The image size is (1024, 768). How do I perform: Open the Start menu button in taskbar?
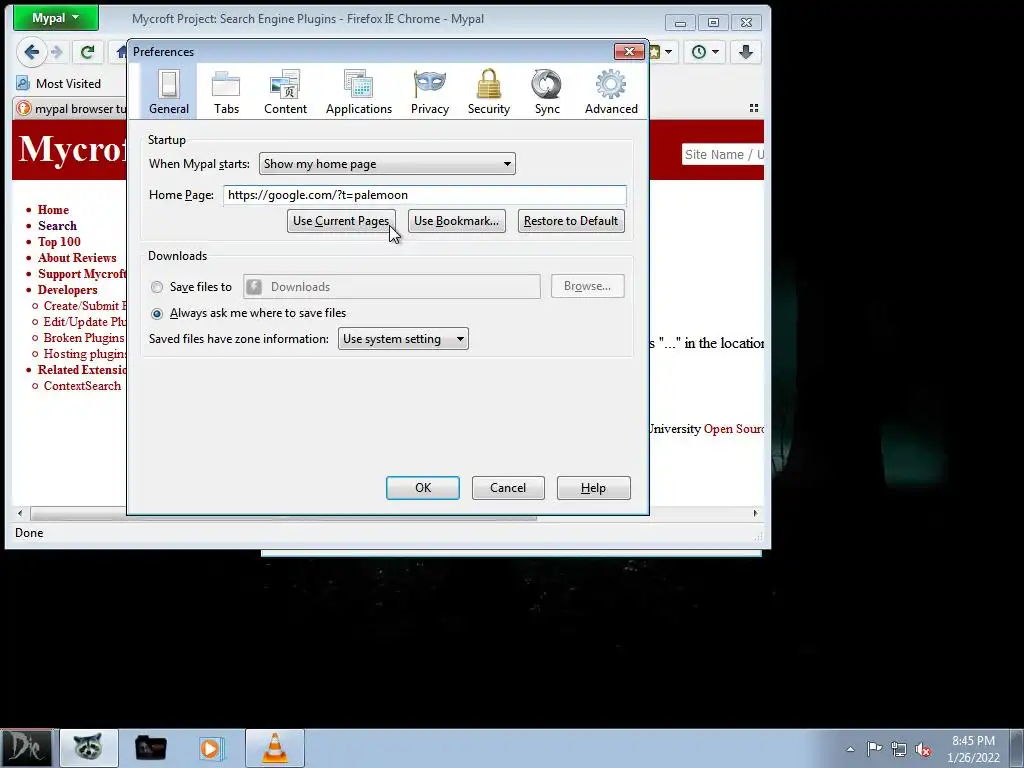(x=27, y=748)
